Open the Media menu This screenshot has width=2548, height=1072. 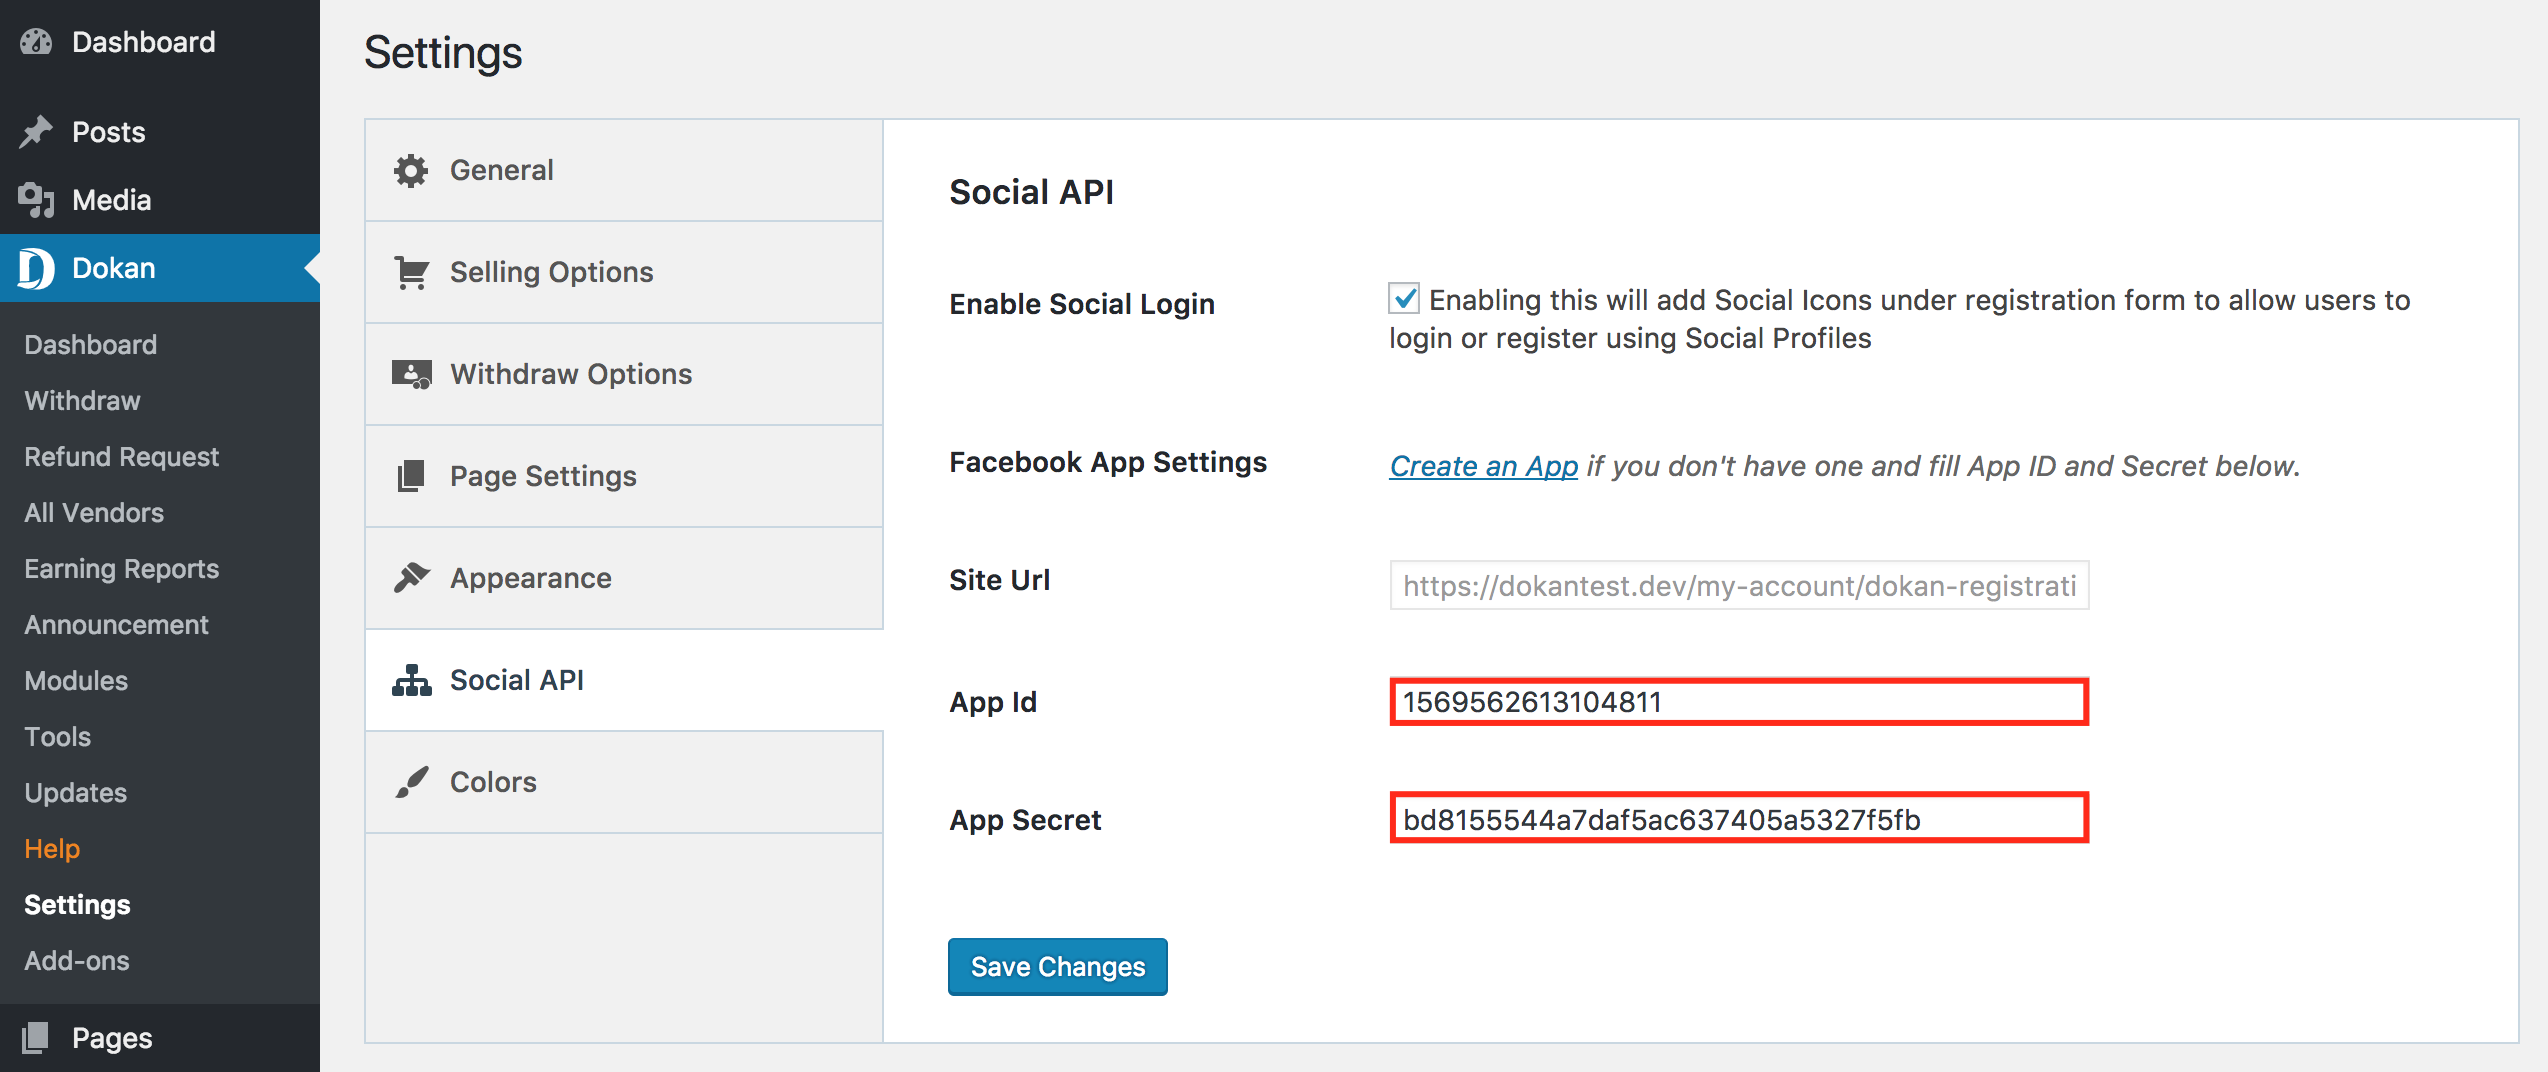(x=160, y=200)
